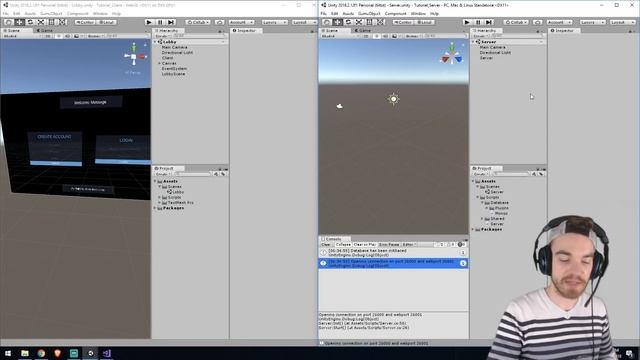
Task: Select the Scale tool in Server window
Action: (359, 22)
